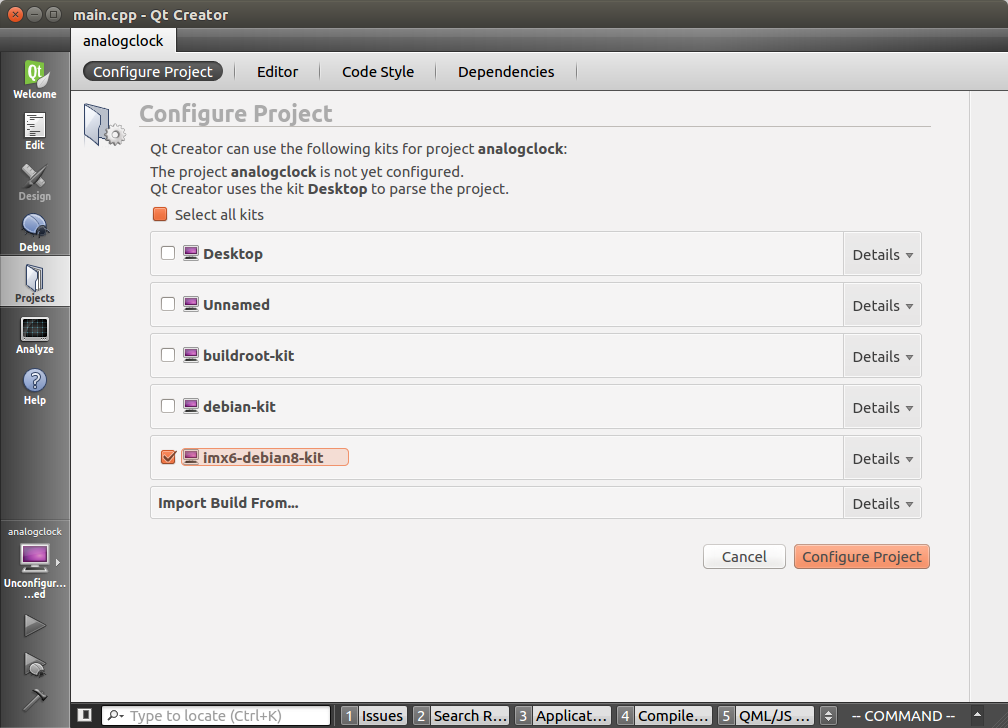This screenshot has height=728, width=1008.
Task: Check the buildroot-kit checkbox
Action: point(168,355)
